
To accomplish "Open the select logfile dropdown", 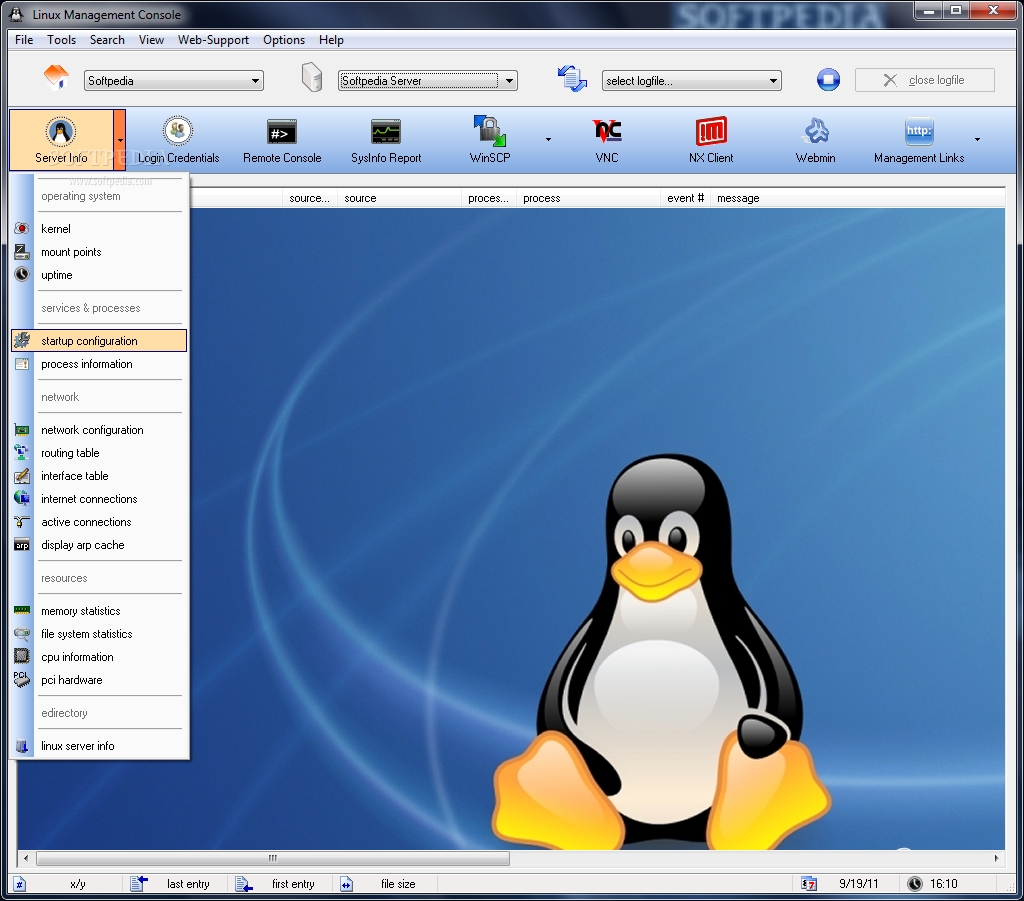I will click(x=773, y=81).
